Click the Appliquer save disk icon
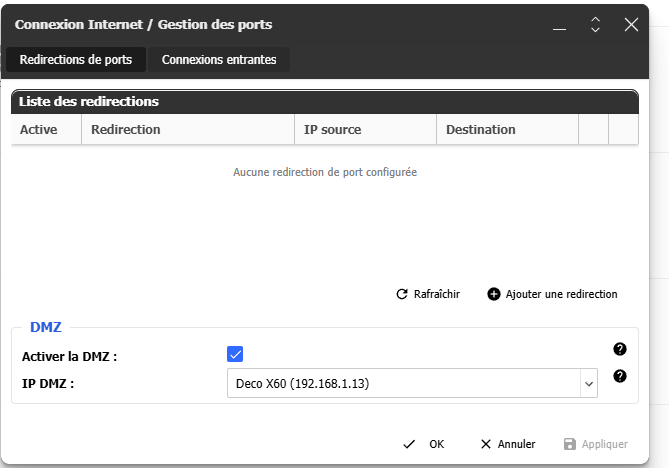This screenshot has height=468, width=669. (570, 444)
